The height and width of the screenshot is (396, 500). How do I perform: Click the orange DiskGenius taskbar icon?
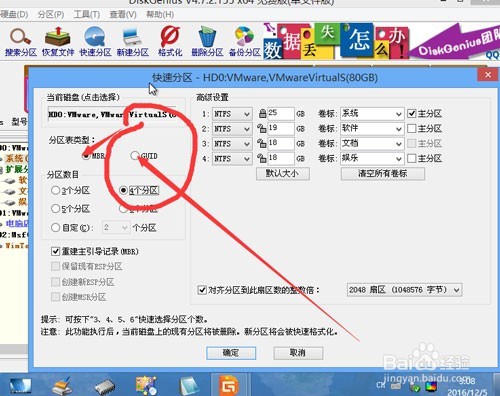(x=230, y=386)
